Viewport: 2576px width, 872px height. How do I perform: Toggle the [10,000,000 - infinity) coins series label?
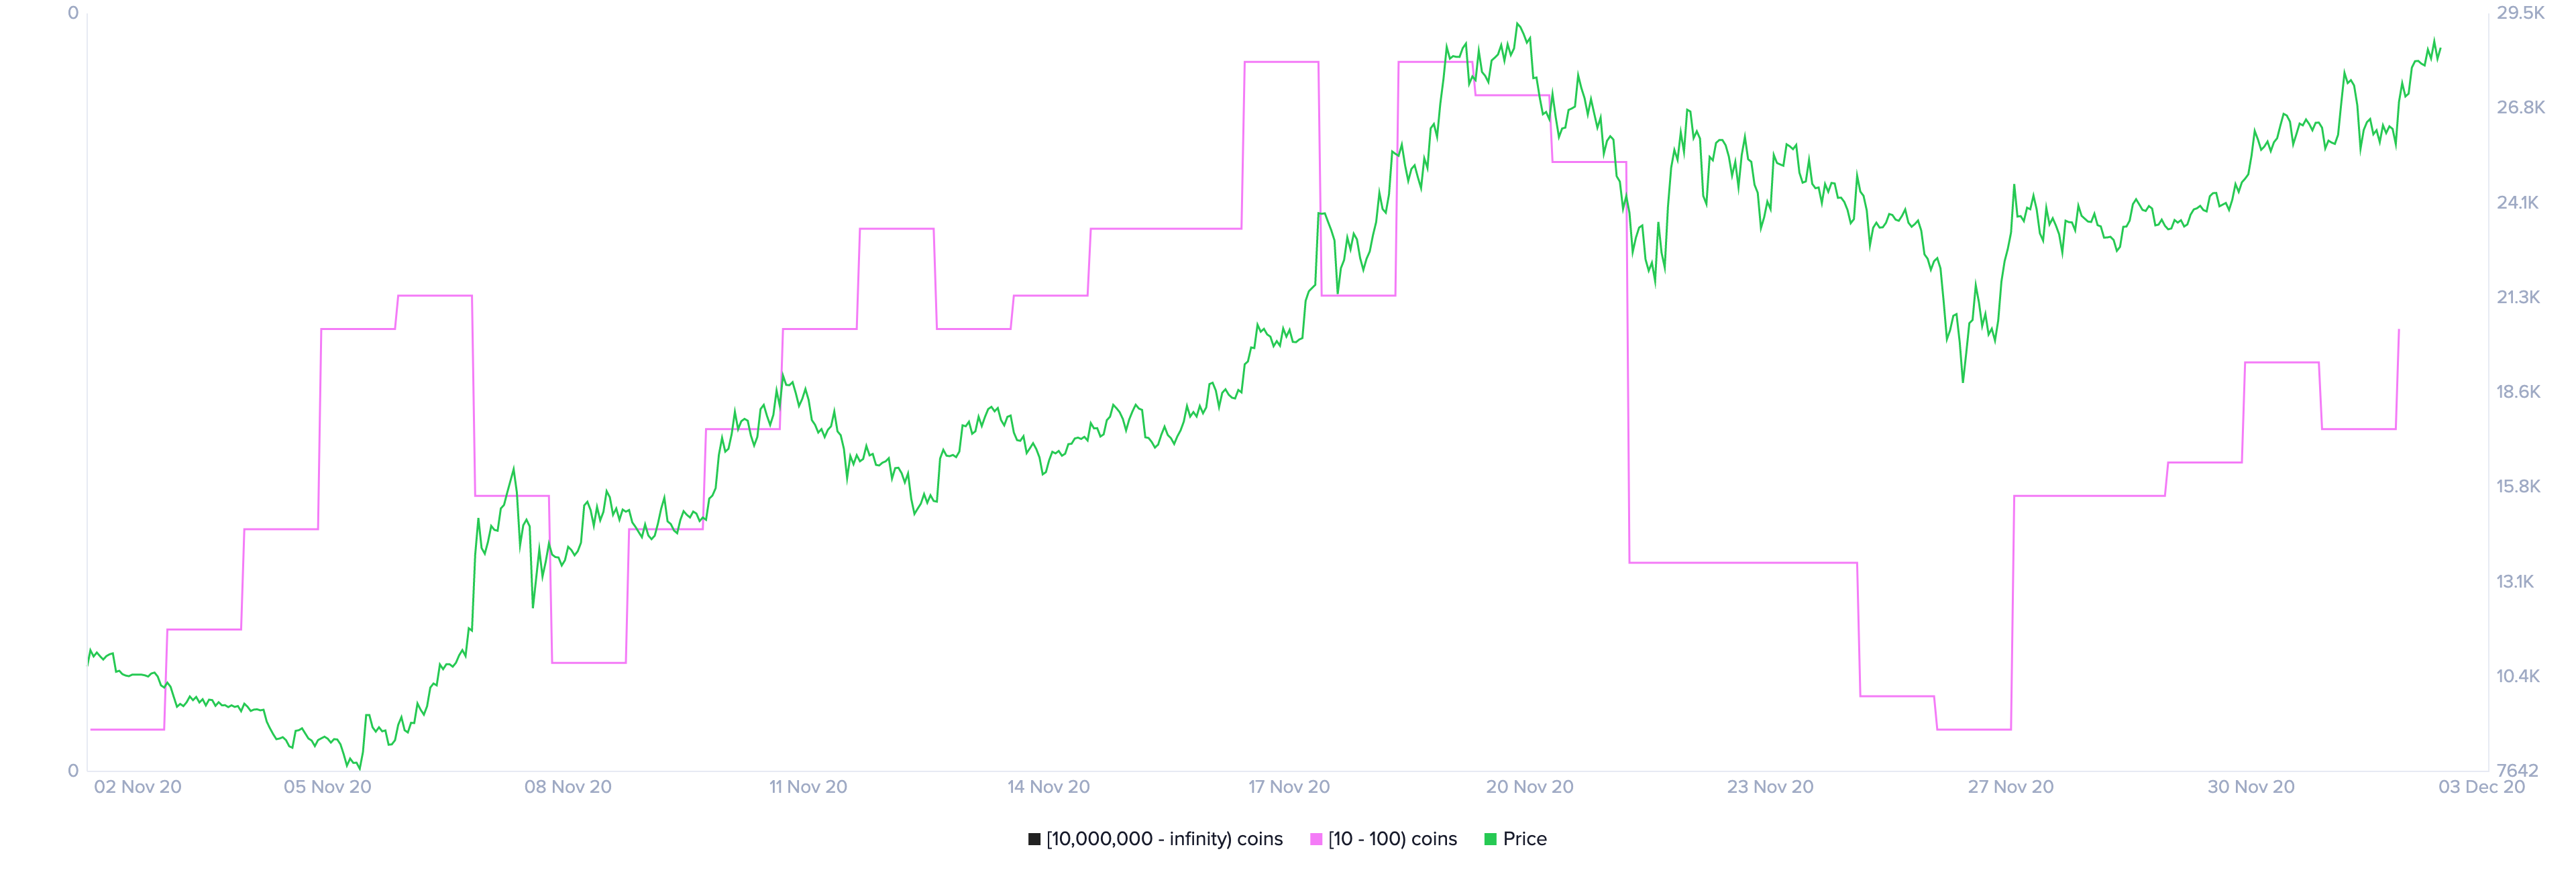[1164, 839]
